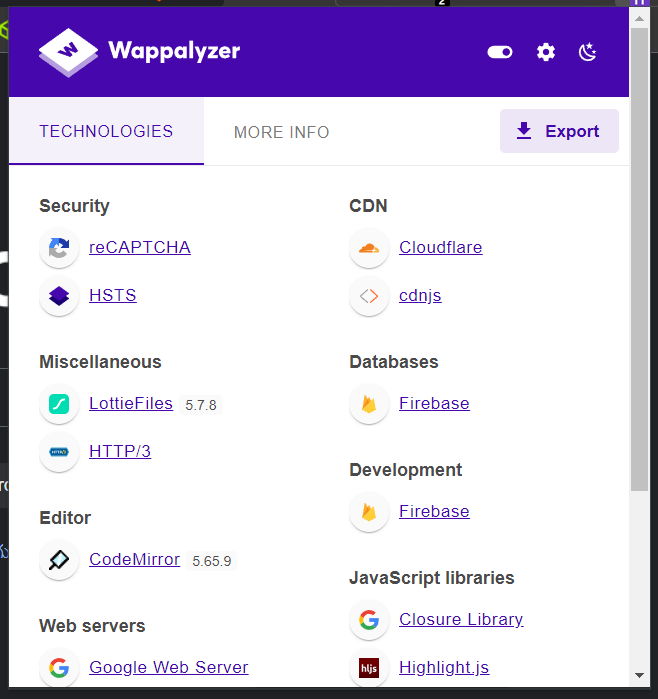
Task: Follow the HTTP/3 technology link
Action: click(x=120, y=451)
